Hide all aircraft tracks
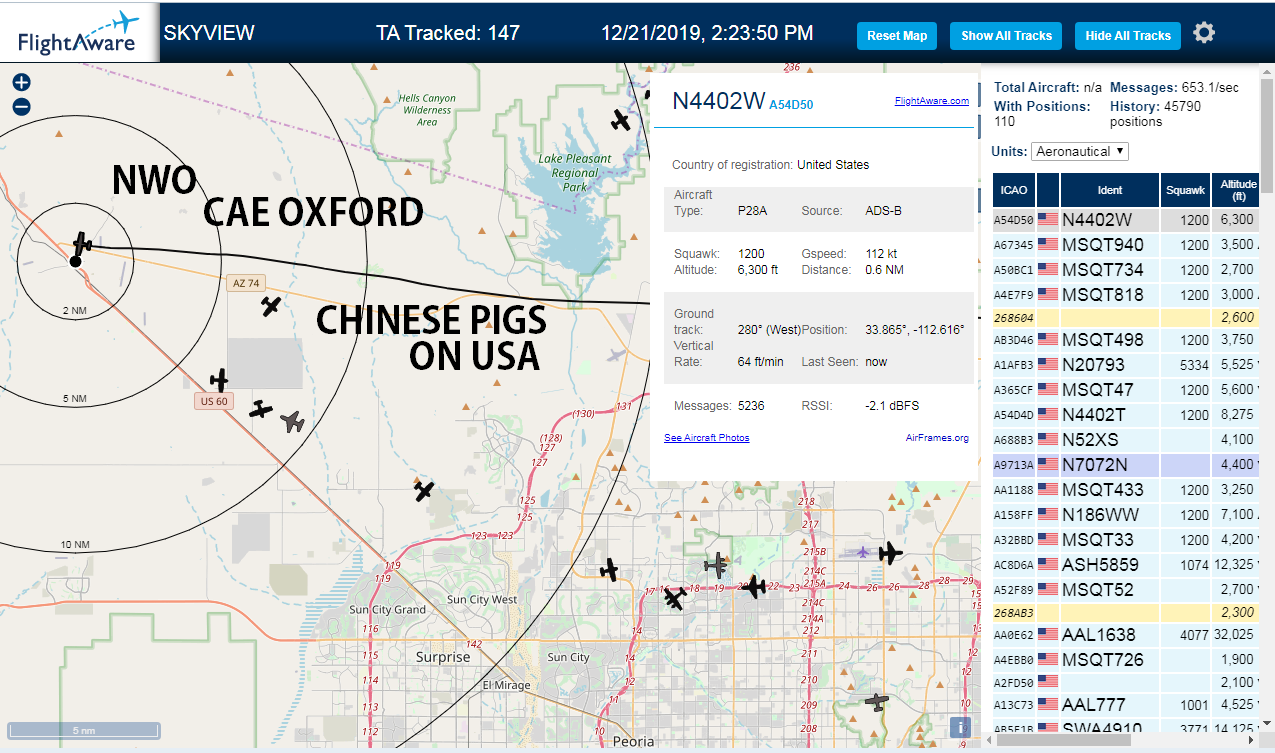Image resolution: width=1275 pixels, height=753 pixels. 1128,36
